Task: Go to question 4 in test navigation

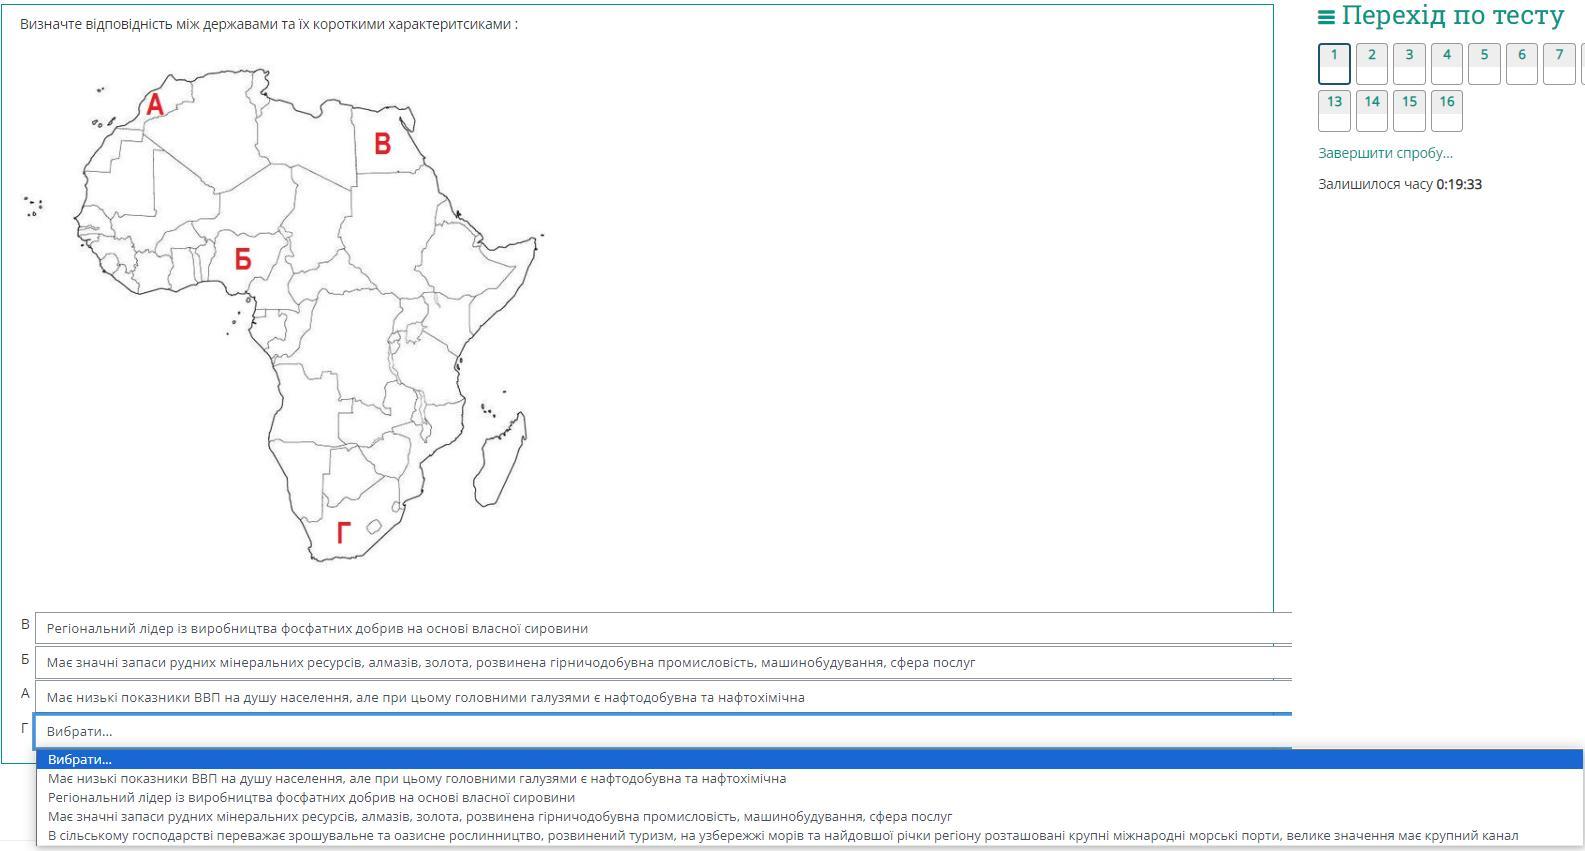Action: coord(1447,64)
